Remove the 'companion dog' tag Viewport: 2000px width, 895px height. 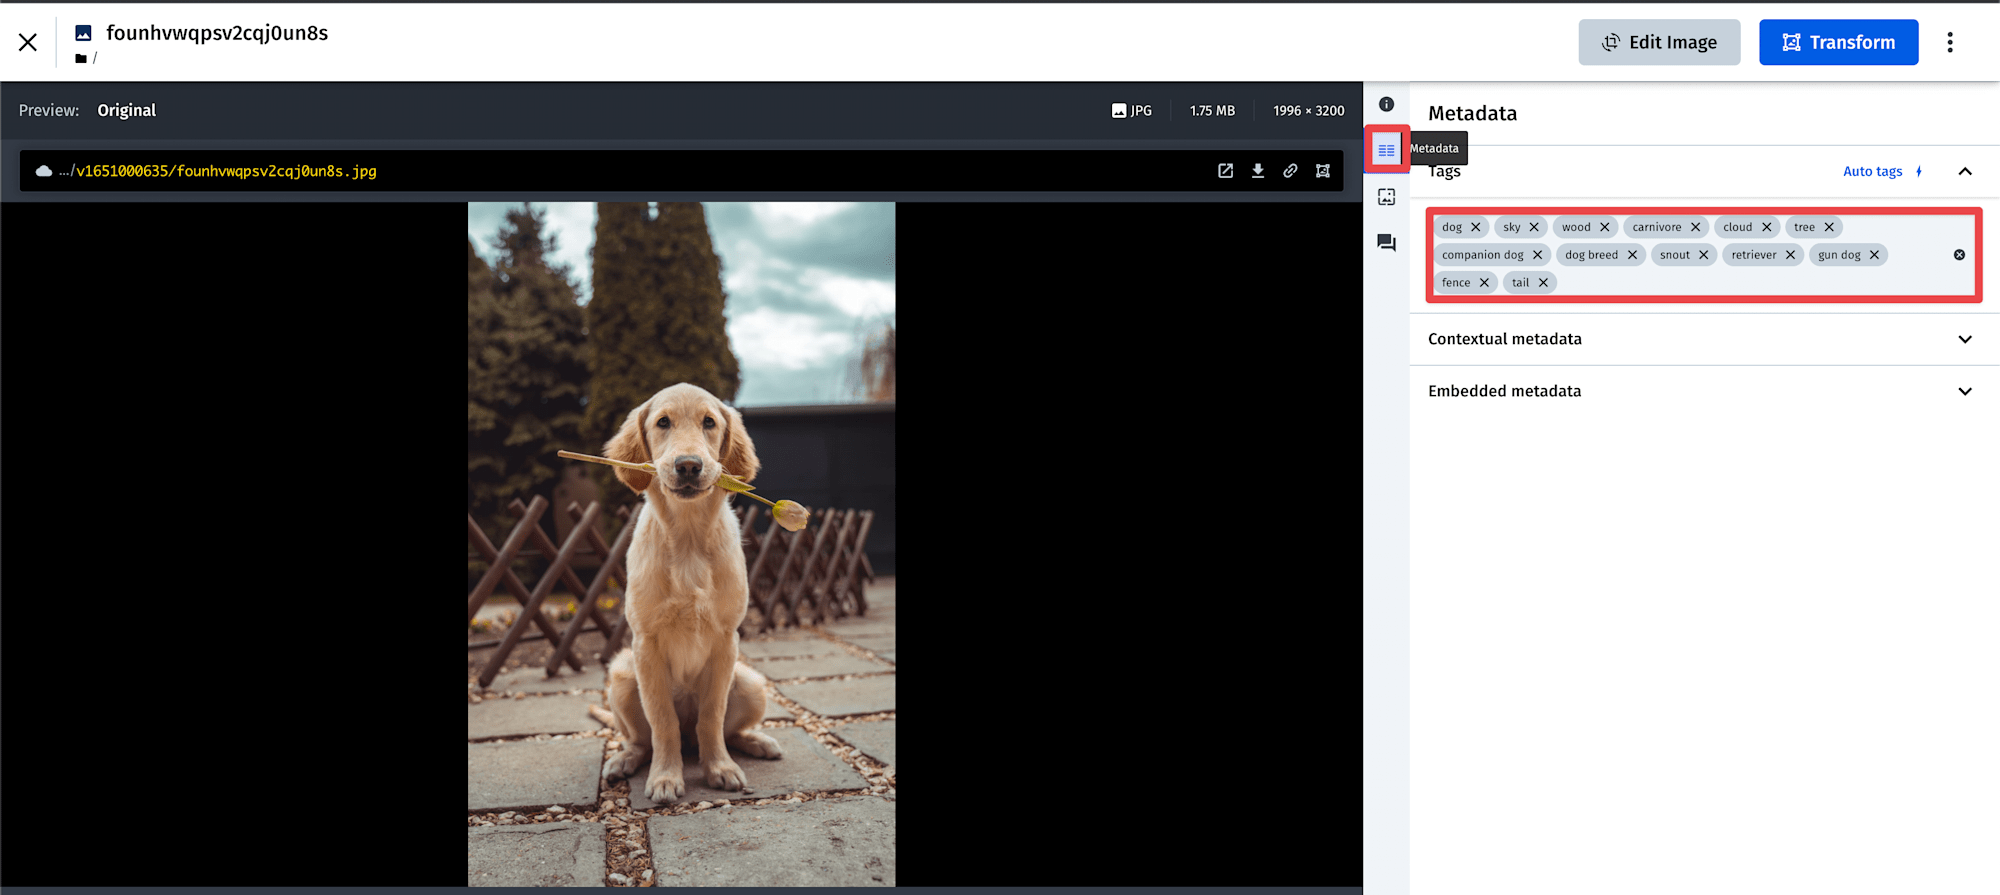click(1538, 255)
